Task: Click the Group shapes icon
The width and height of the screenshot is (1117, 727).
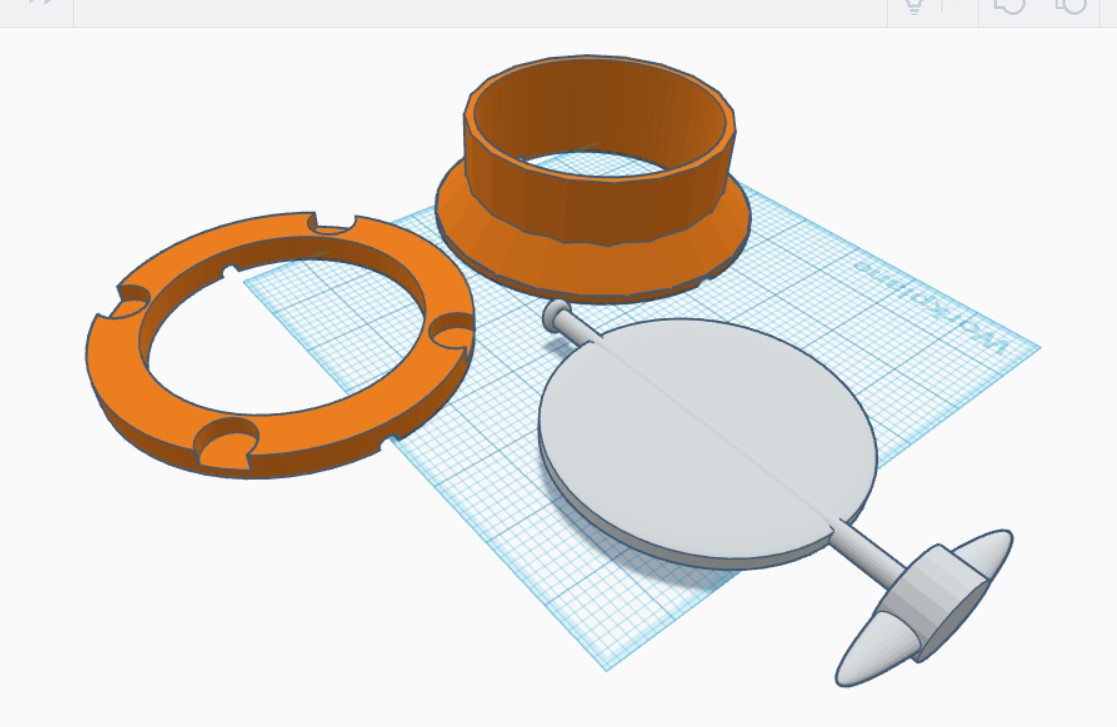Action: [1011, 5]
